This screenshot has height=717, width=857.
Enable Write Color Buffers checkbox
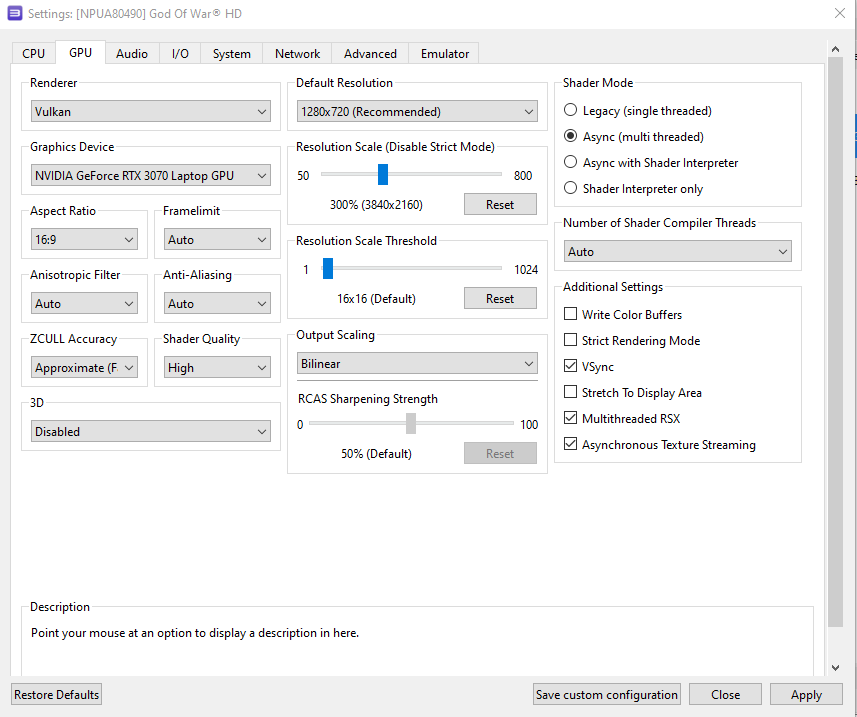tap(571, 315)
